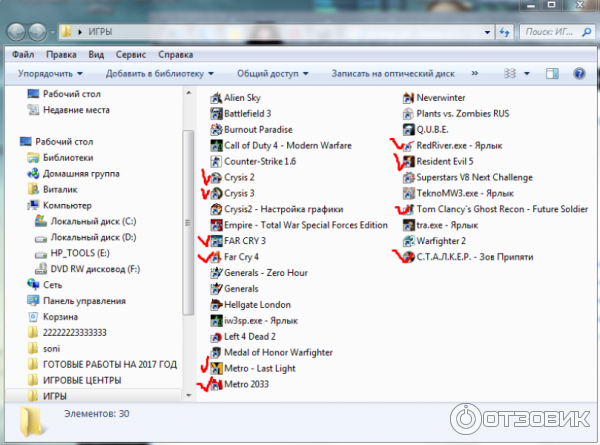Select the Metro - Last Light icon
Image resolution: width=600 pixels, height=445 pixels.
pos(216,368)
